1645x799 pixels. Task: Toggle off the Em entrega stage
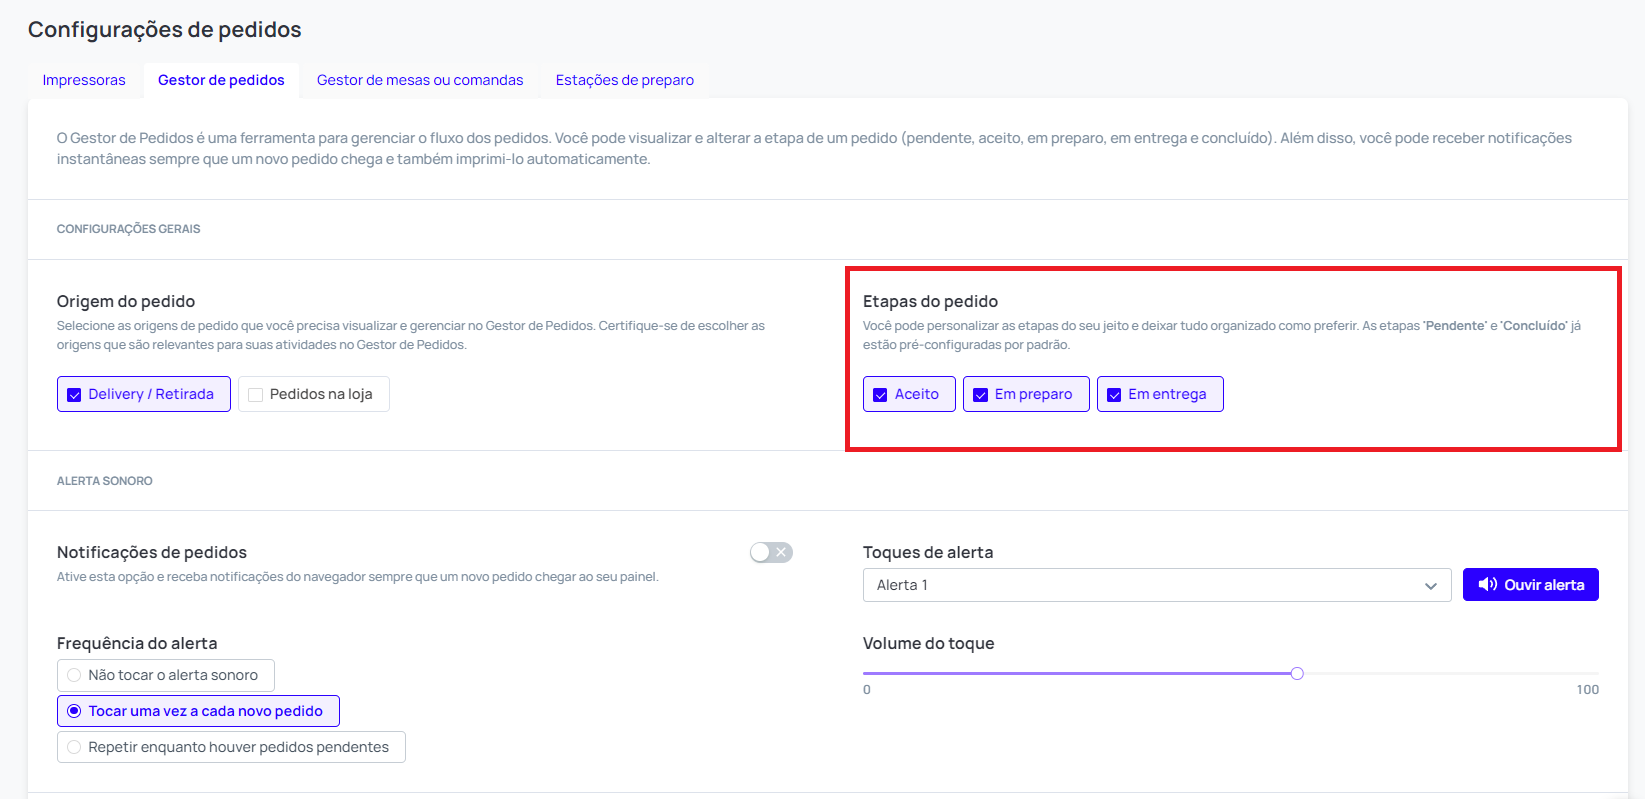[x=1114, y=395]
